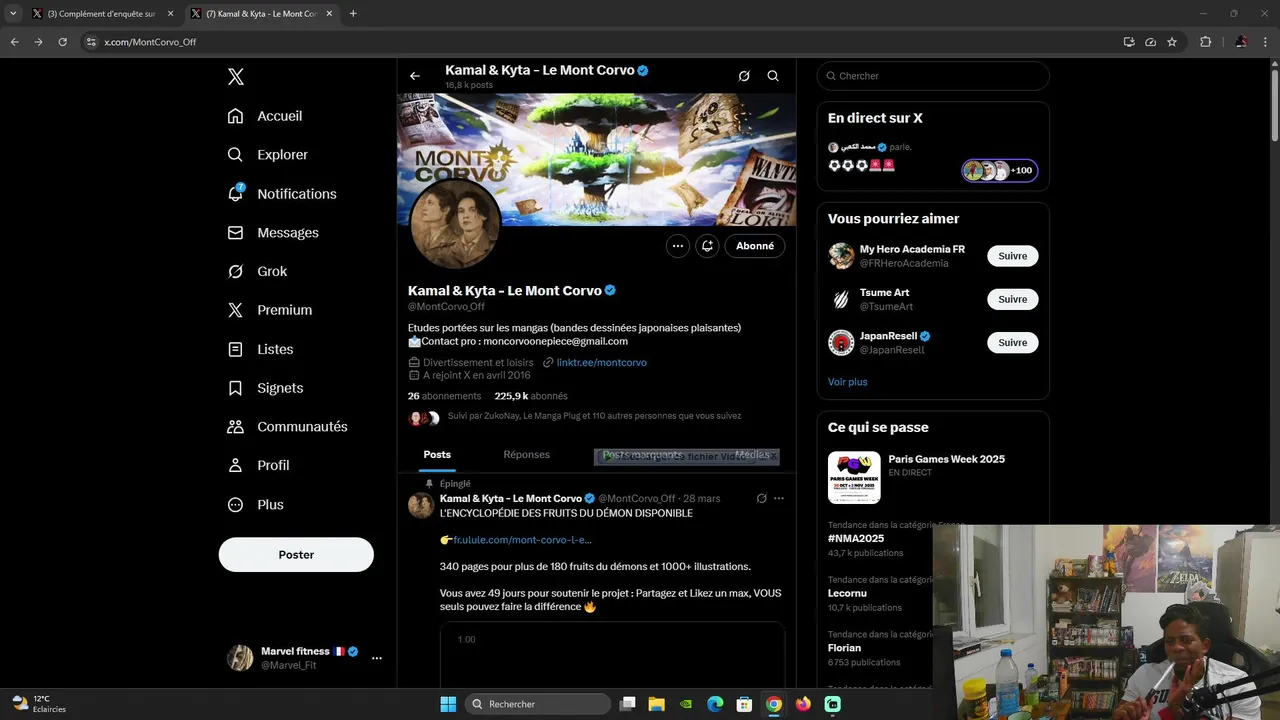Click the taskbar Rechercher search box
The height and width of the screenshot is (720, 1280).
tap(538, 704)
